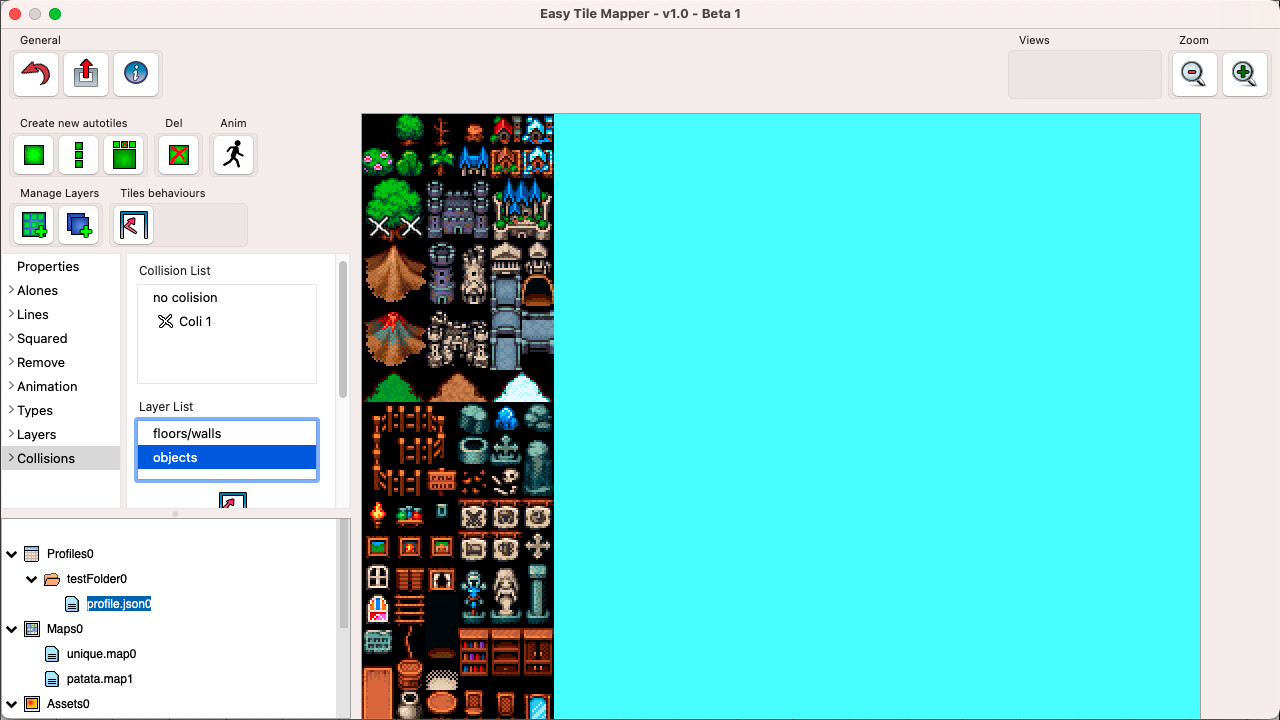Open the Info icon in General section
1280x720 pixels.
(x=135, y=74)
